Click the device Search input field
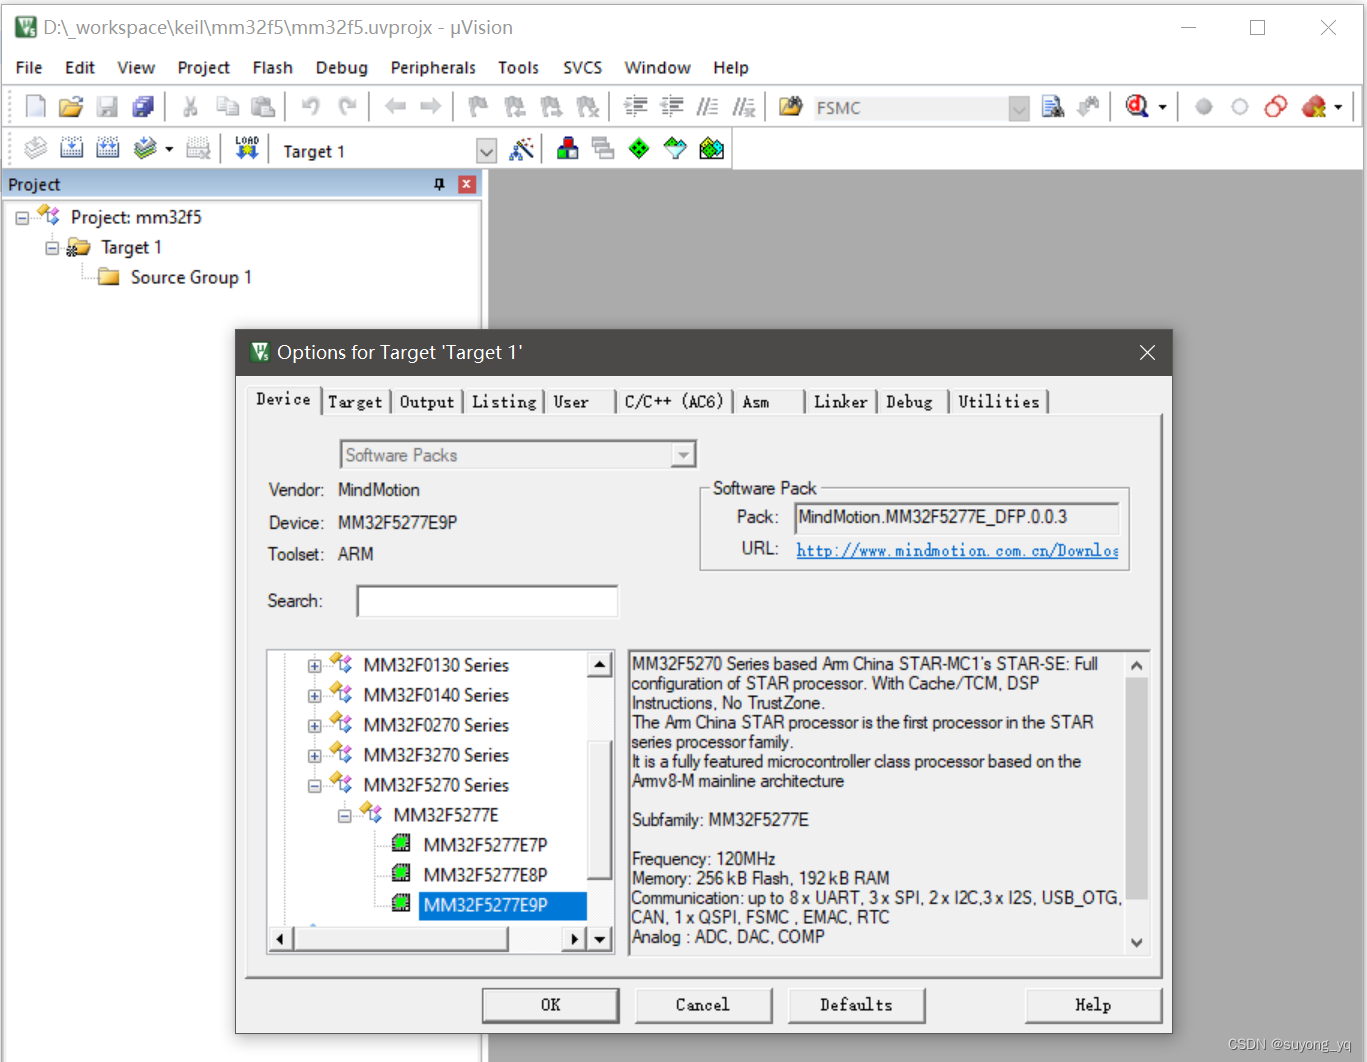Image resolution: width=1367 pixels, height=1062 pixels. tap(487, 601)
